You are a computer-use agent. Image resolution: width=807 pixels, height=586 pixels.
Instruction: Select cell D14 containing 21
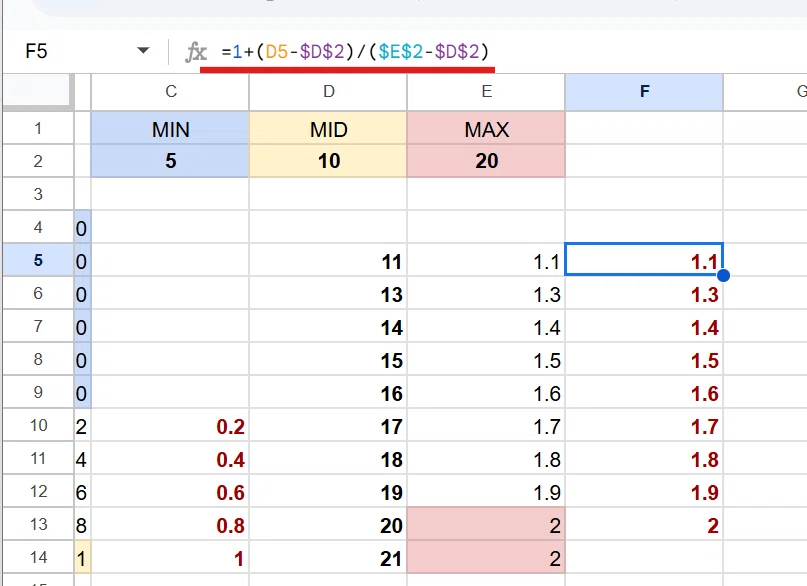coord(328,557)
